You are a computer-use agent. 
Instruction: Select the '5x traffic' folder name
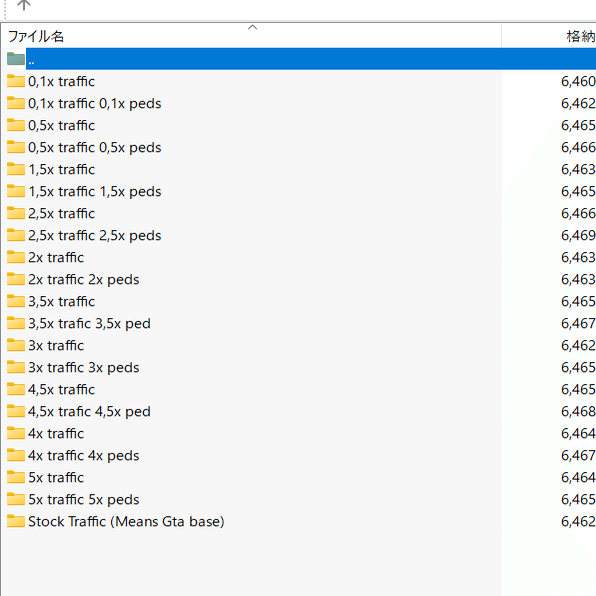point(56,477)
